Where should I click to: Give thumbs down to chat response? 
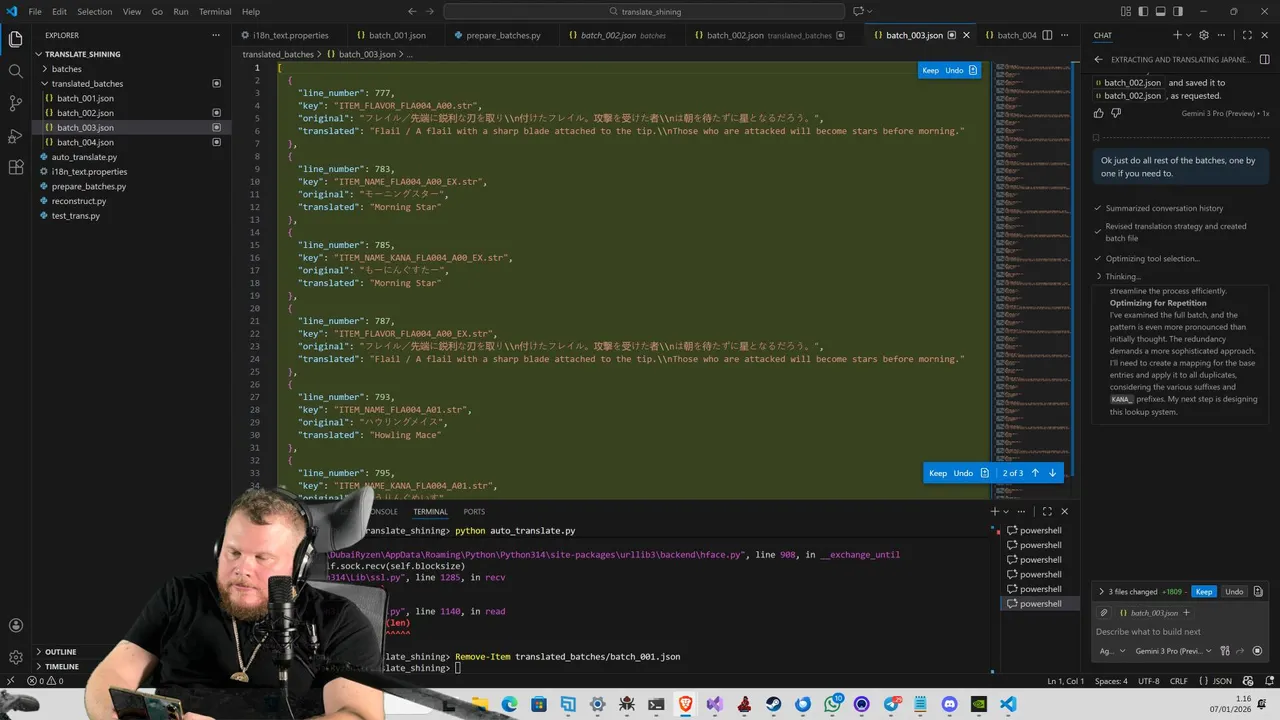(1116, 113)
